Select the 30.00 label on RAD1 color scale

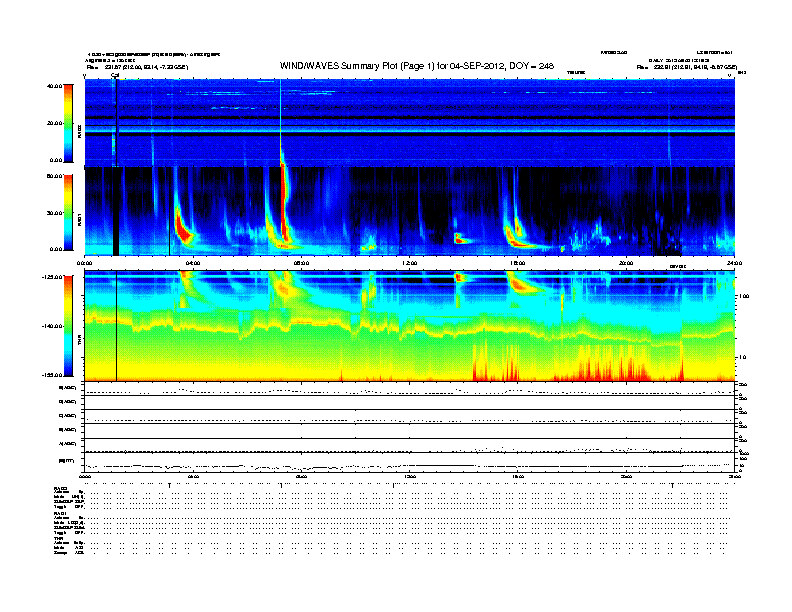coord(55,213)
